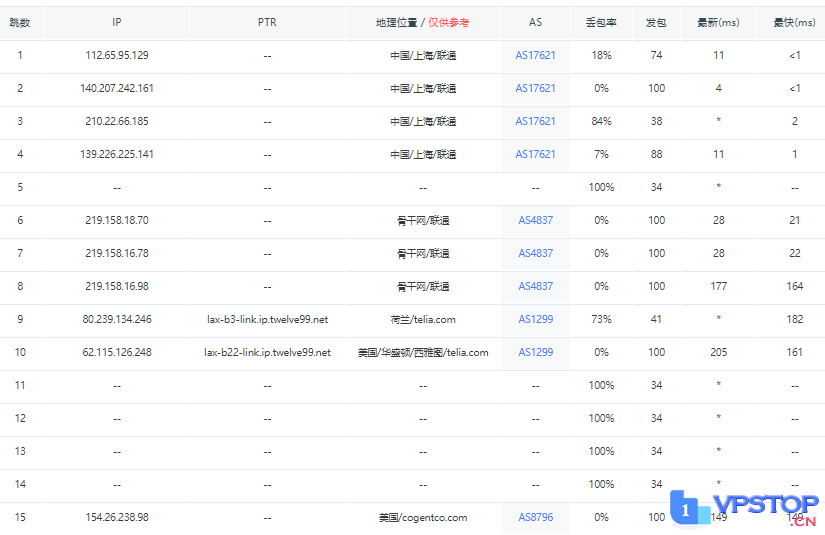825x535 pixels.
Task: Open the AS8796 link for cogentco.com
Action: point(535,518)
